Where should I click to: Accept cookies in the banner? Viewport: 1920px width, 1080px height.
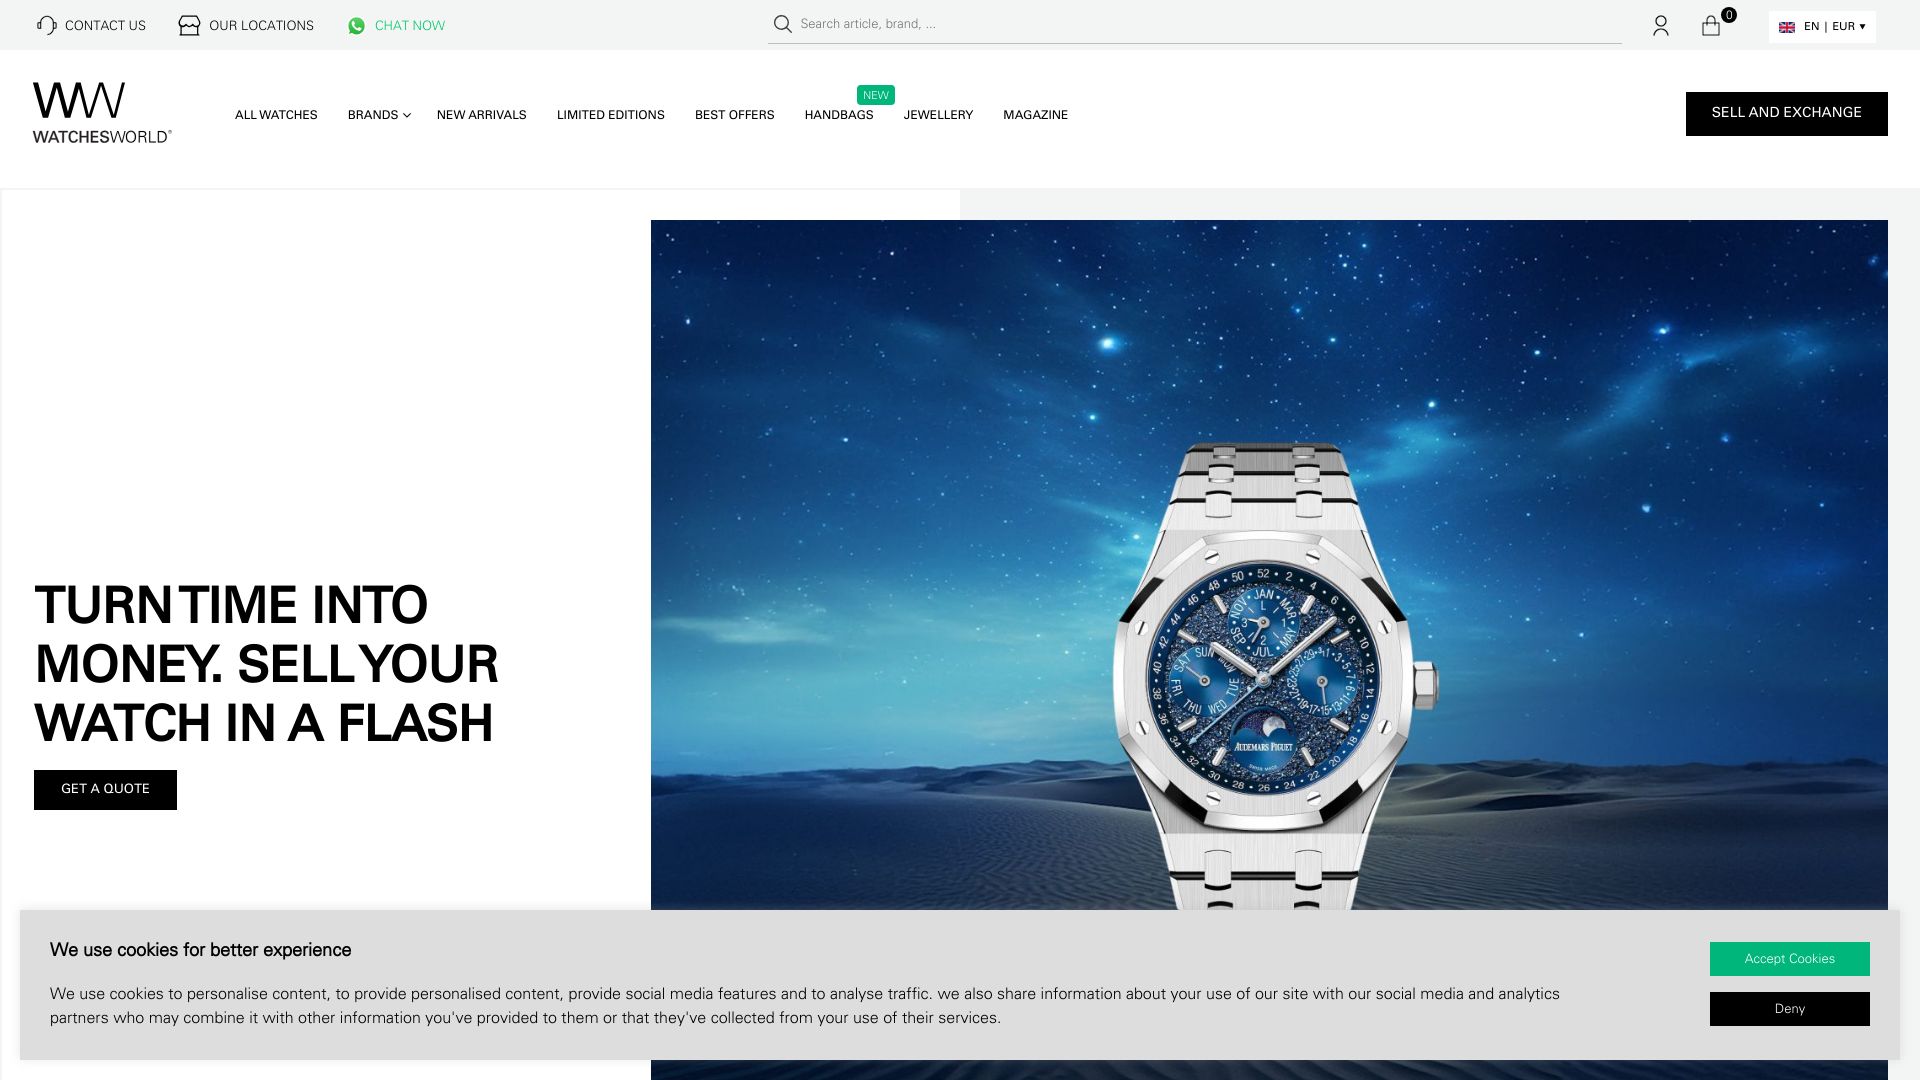(x=1790, y=959)
